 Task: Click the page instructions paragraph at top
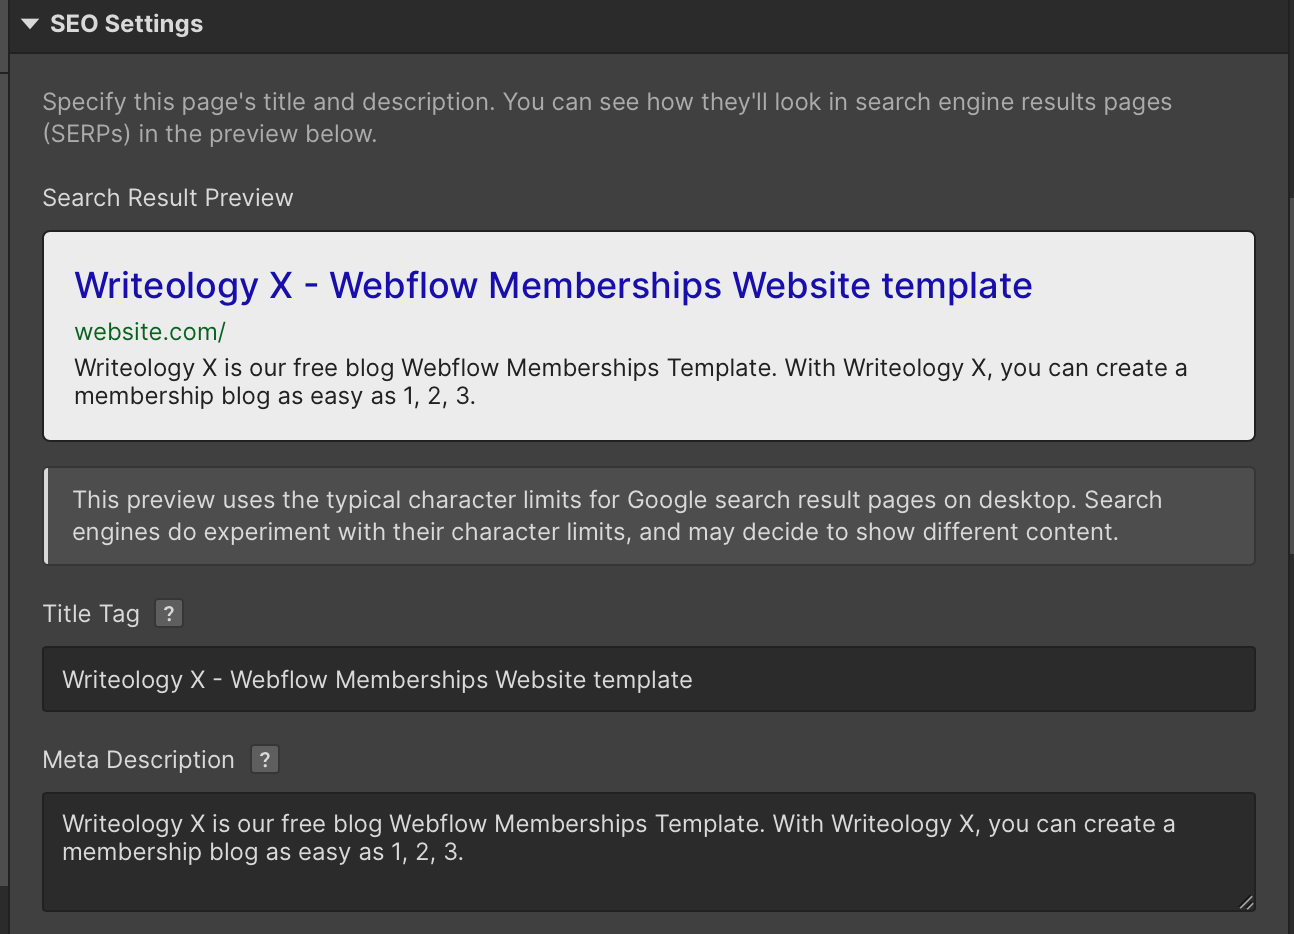(x=606, y=117)
